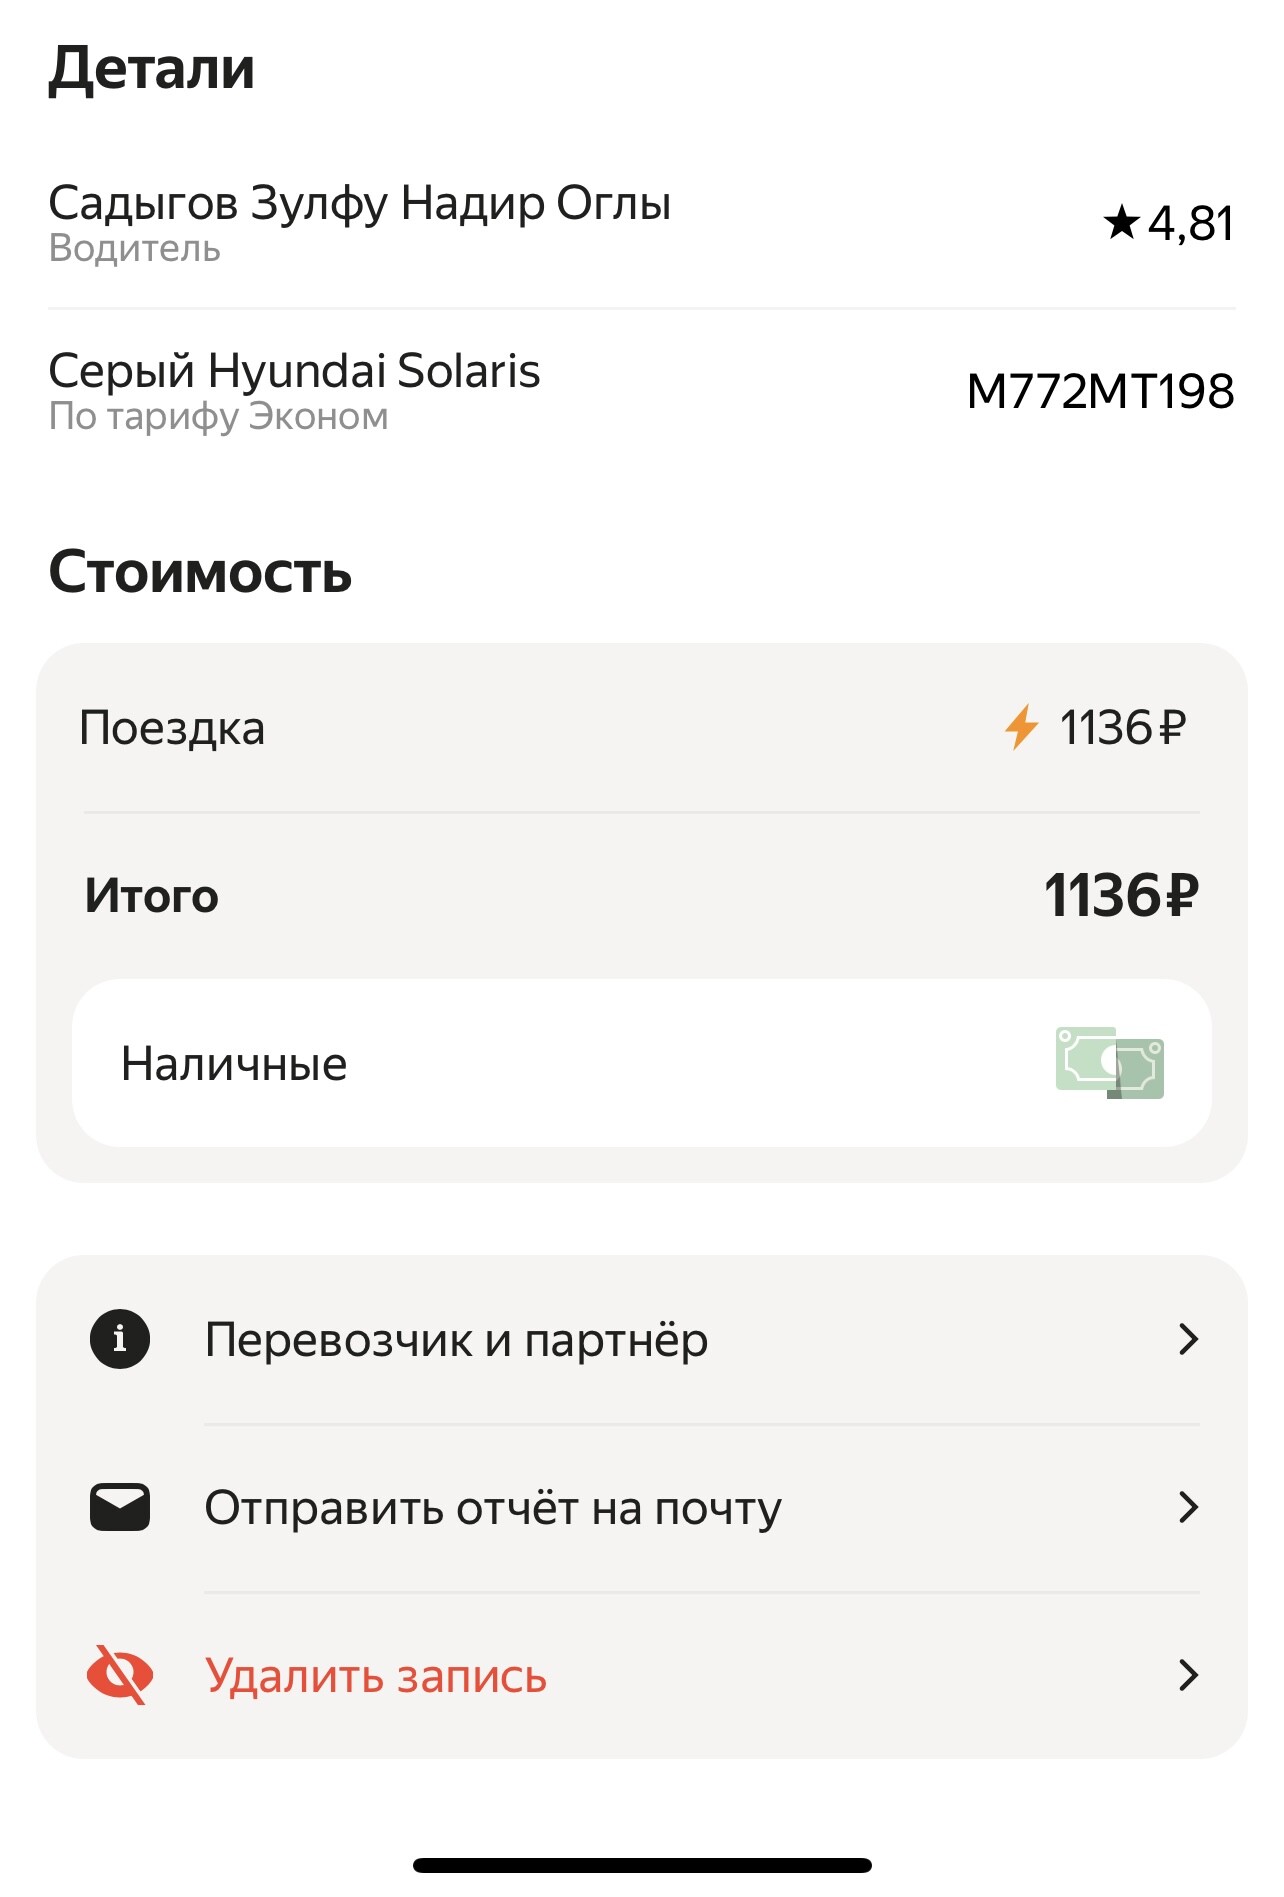1284x1897 pixels.
Task: Open Отправить отчёт на почту via chevron
Action: tap(1187, 1507)
